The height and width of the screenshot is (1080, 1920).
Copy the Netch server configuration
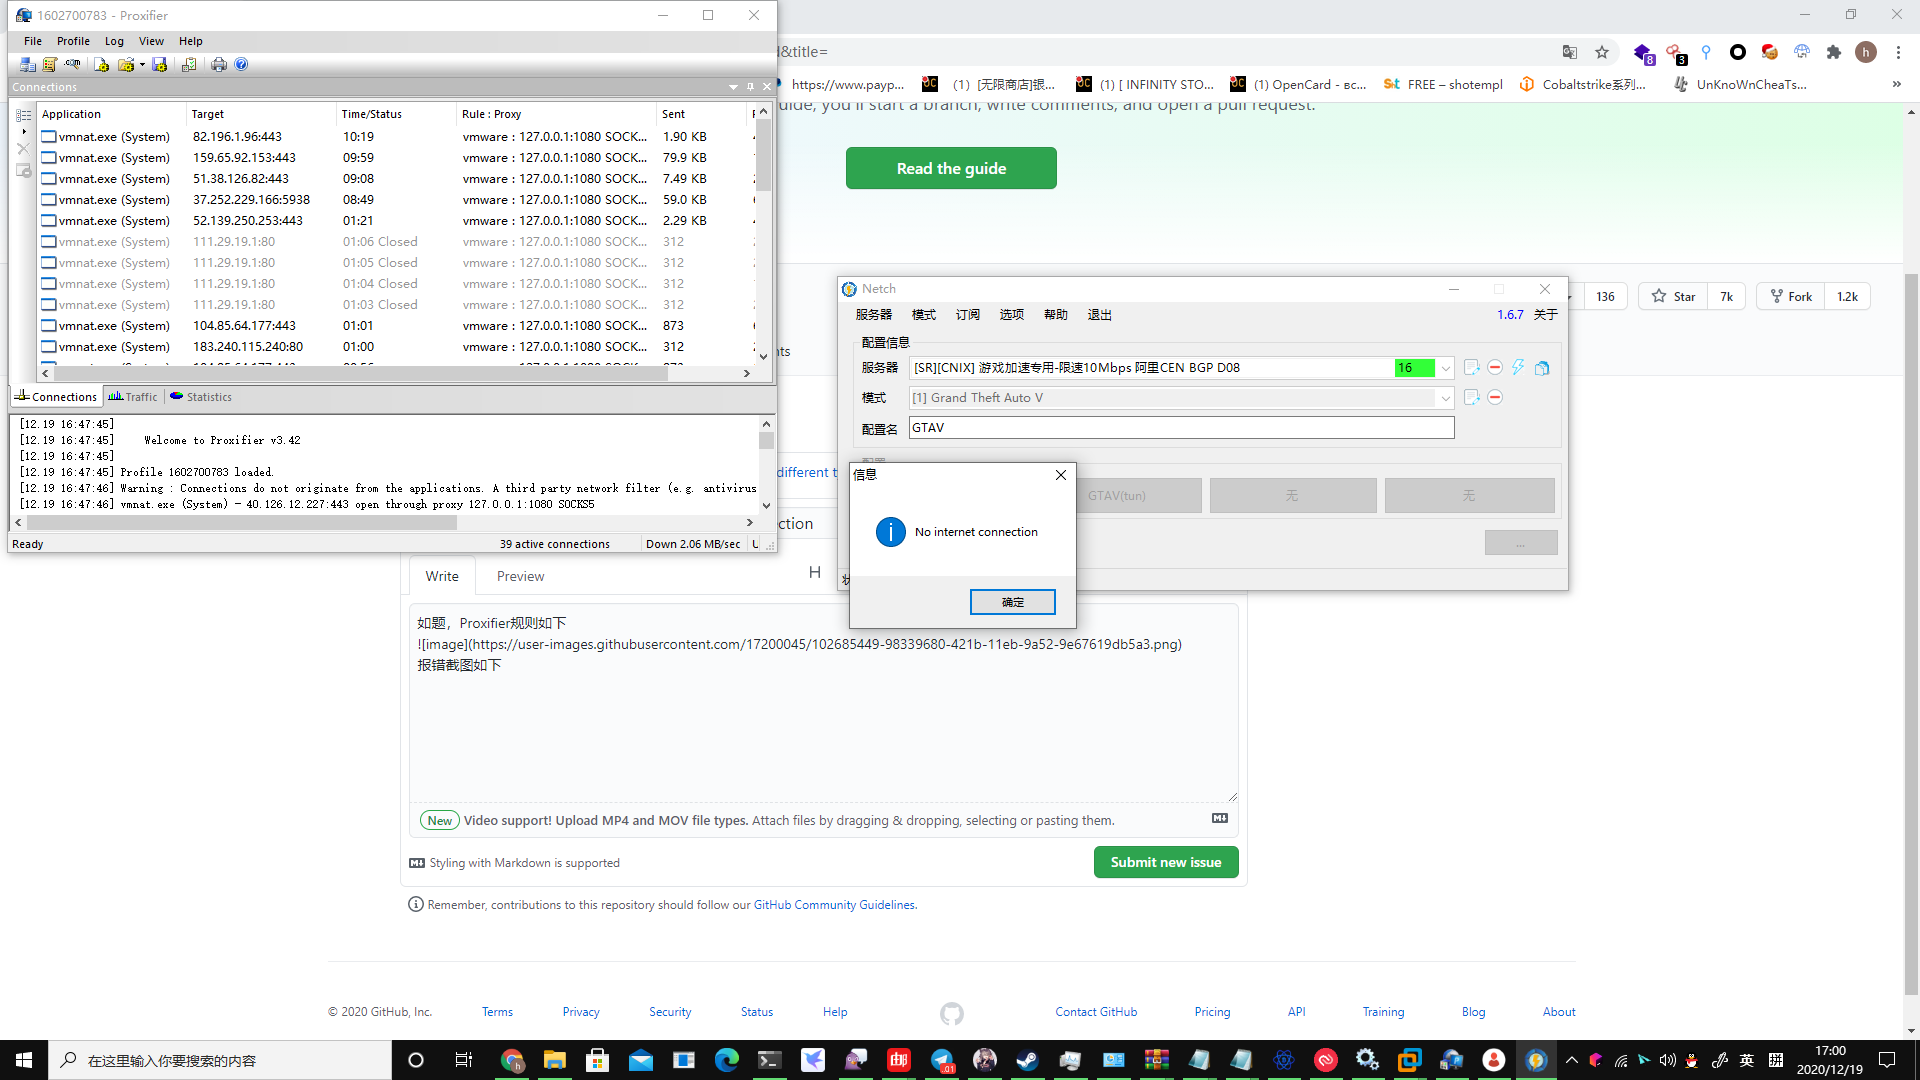pyautogui.click(x=1543, y=367)
